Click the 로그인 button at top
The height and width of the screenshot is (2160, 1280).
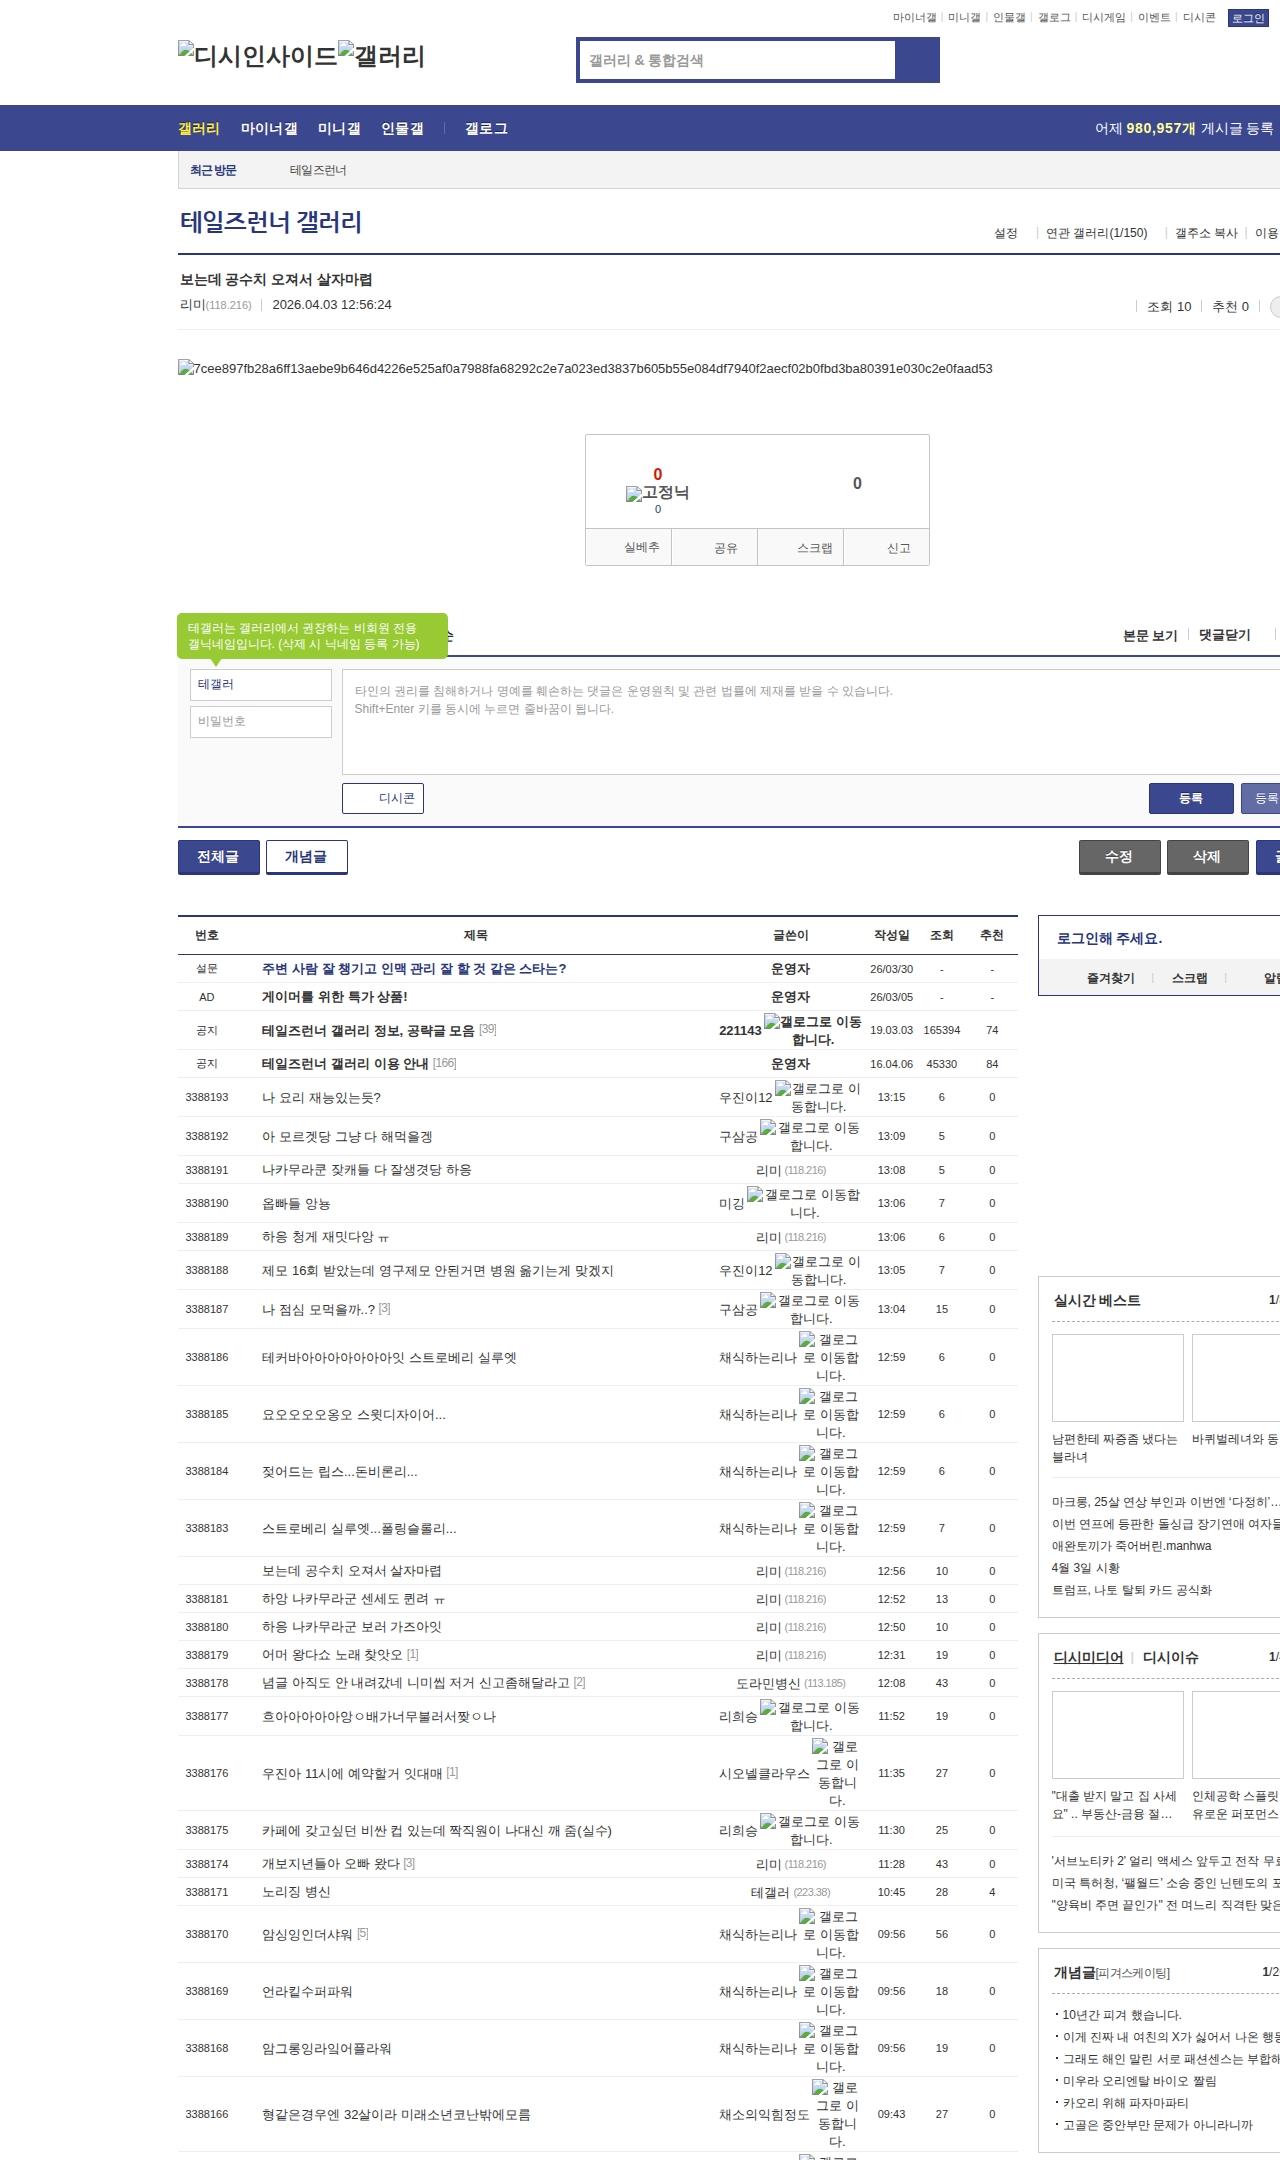1247,18
